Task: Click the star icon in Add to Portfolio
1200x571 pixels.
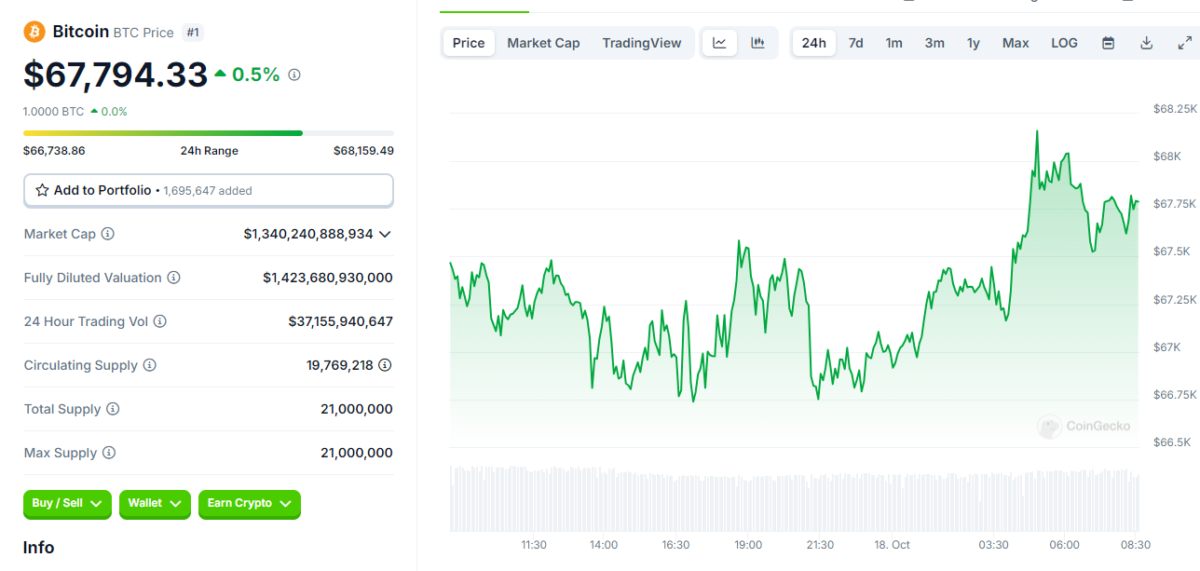Action: coord(42,190)
